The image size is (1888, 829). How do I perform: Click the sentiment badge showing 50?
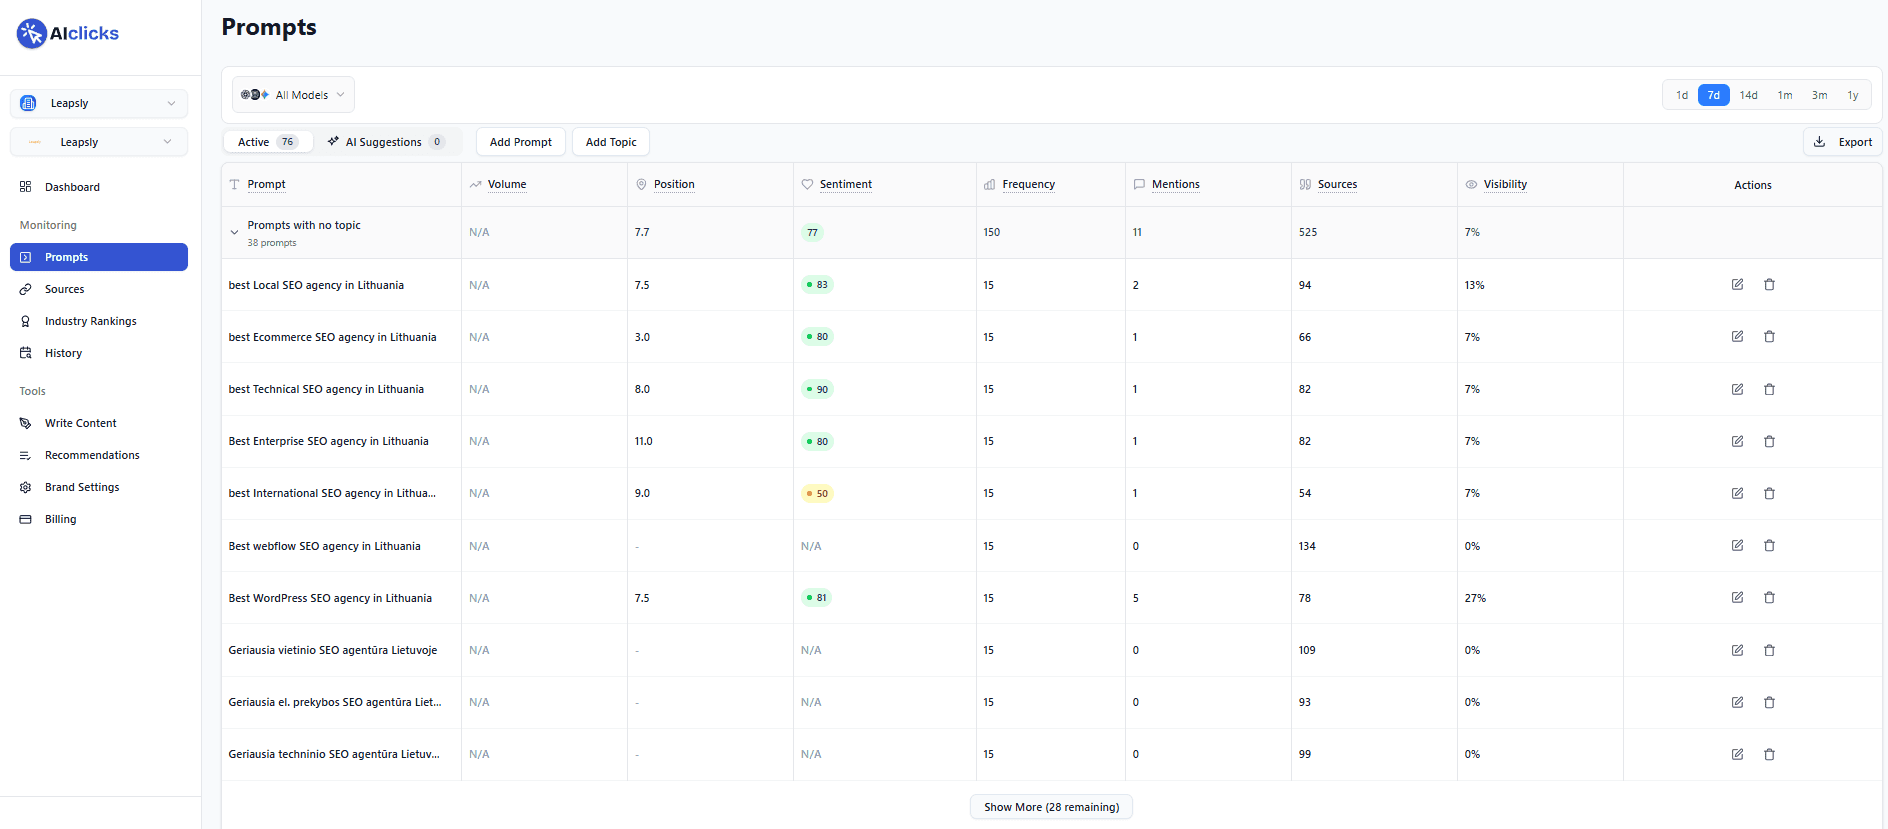coord(817,493)
